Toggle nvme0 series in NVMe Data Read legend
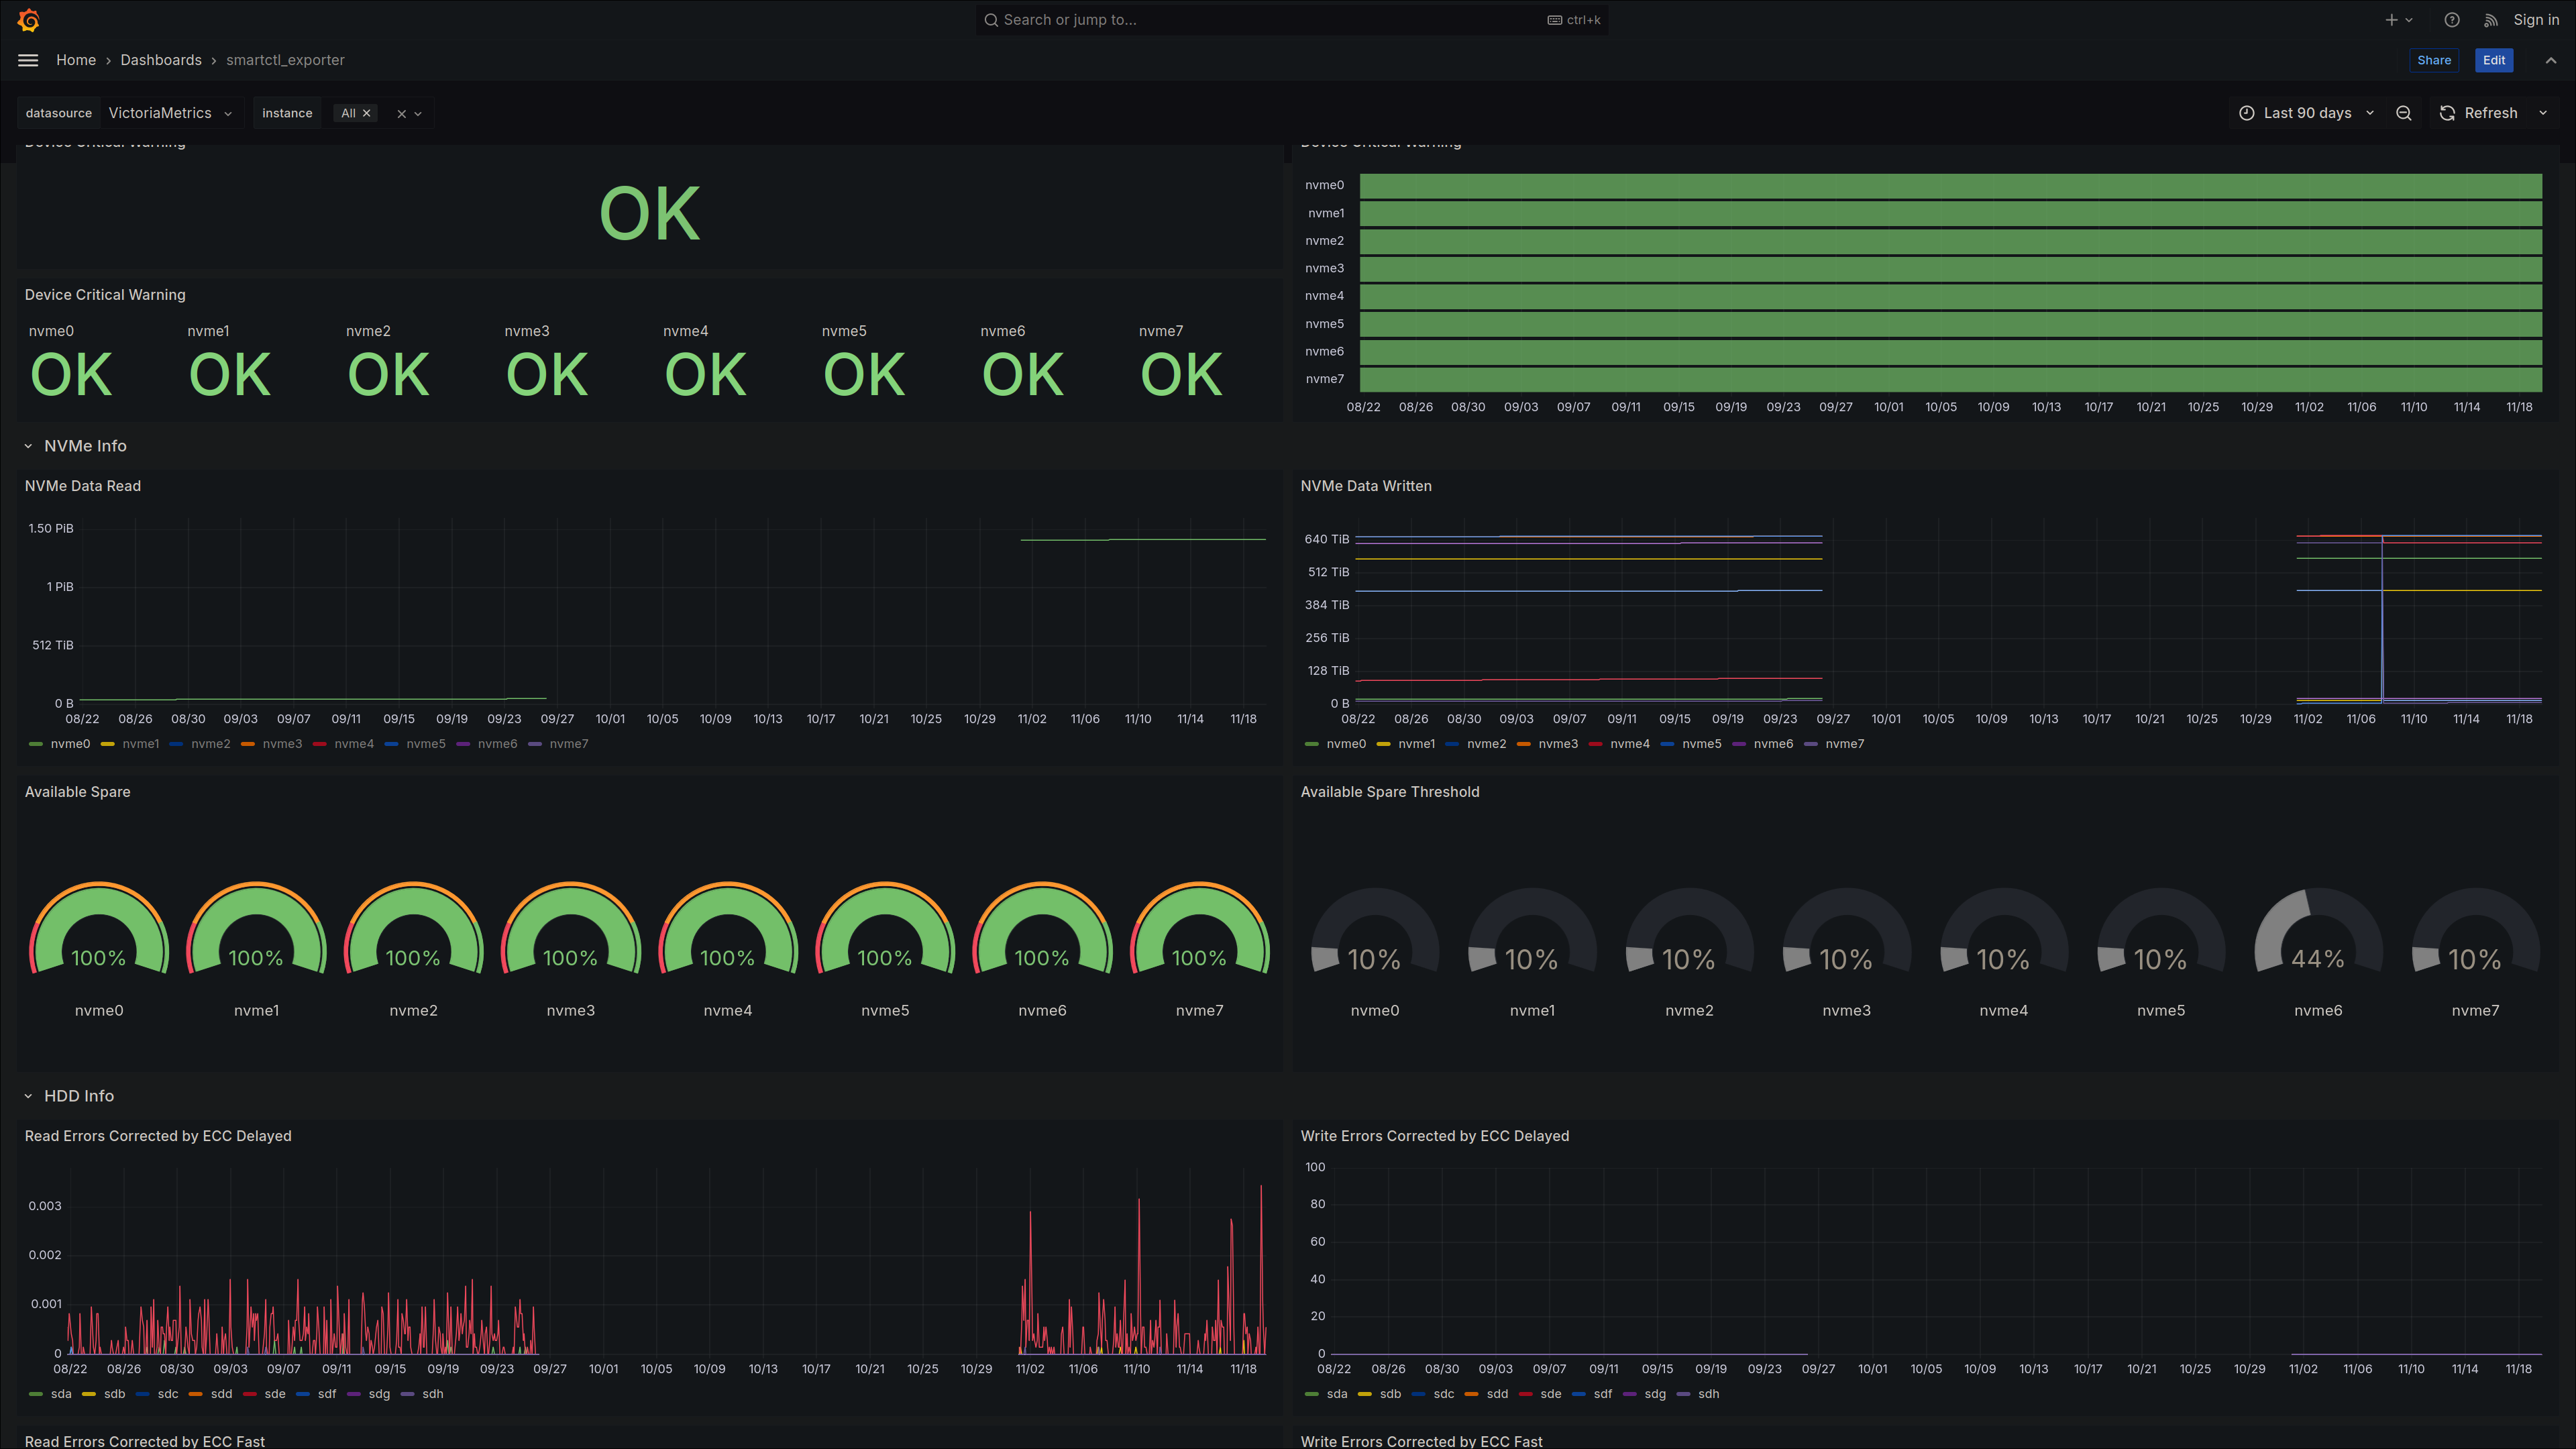Image resolution: width=2576 pixels, height=1449 pixels. click(x=70, y=743)
